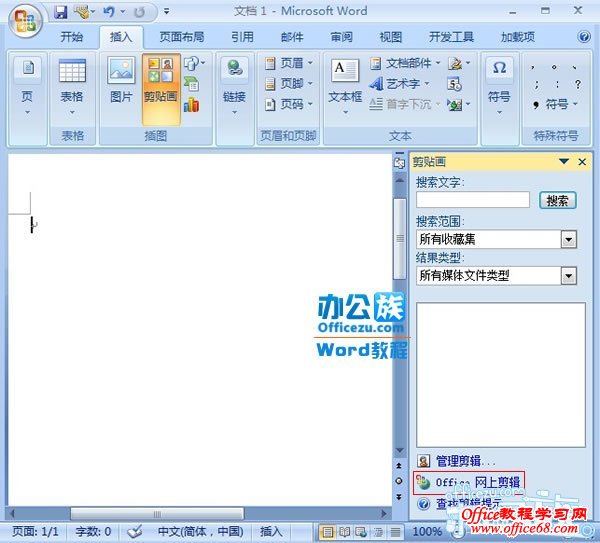Open the select browse object button
This screenshot has height=543, width=600.
[x=399, y=481]
